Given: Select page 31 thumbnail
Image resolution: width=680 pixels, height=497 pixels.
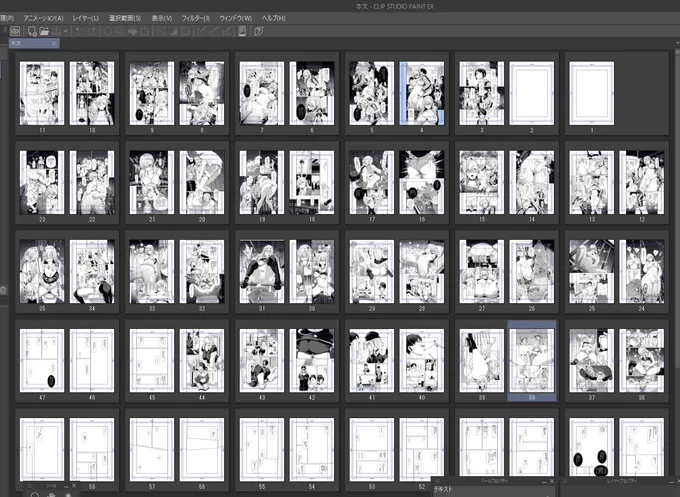Looking at the screenshot, I should point(262,271).
